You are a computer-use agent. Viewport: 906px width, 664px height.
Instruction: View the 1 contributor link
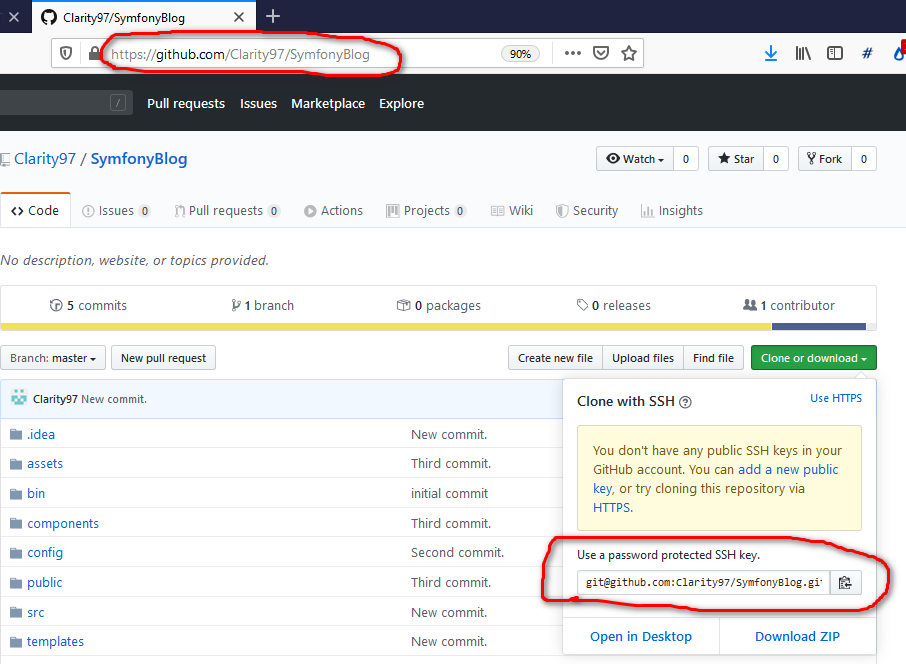pyautogui.click(x=789, y=305)
